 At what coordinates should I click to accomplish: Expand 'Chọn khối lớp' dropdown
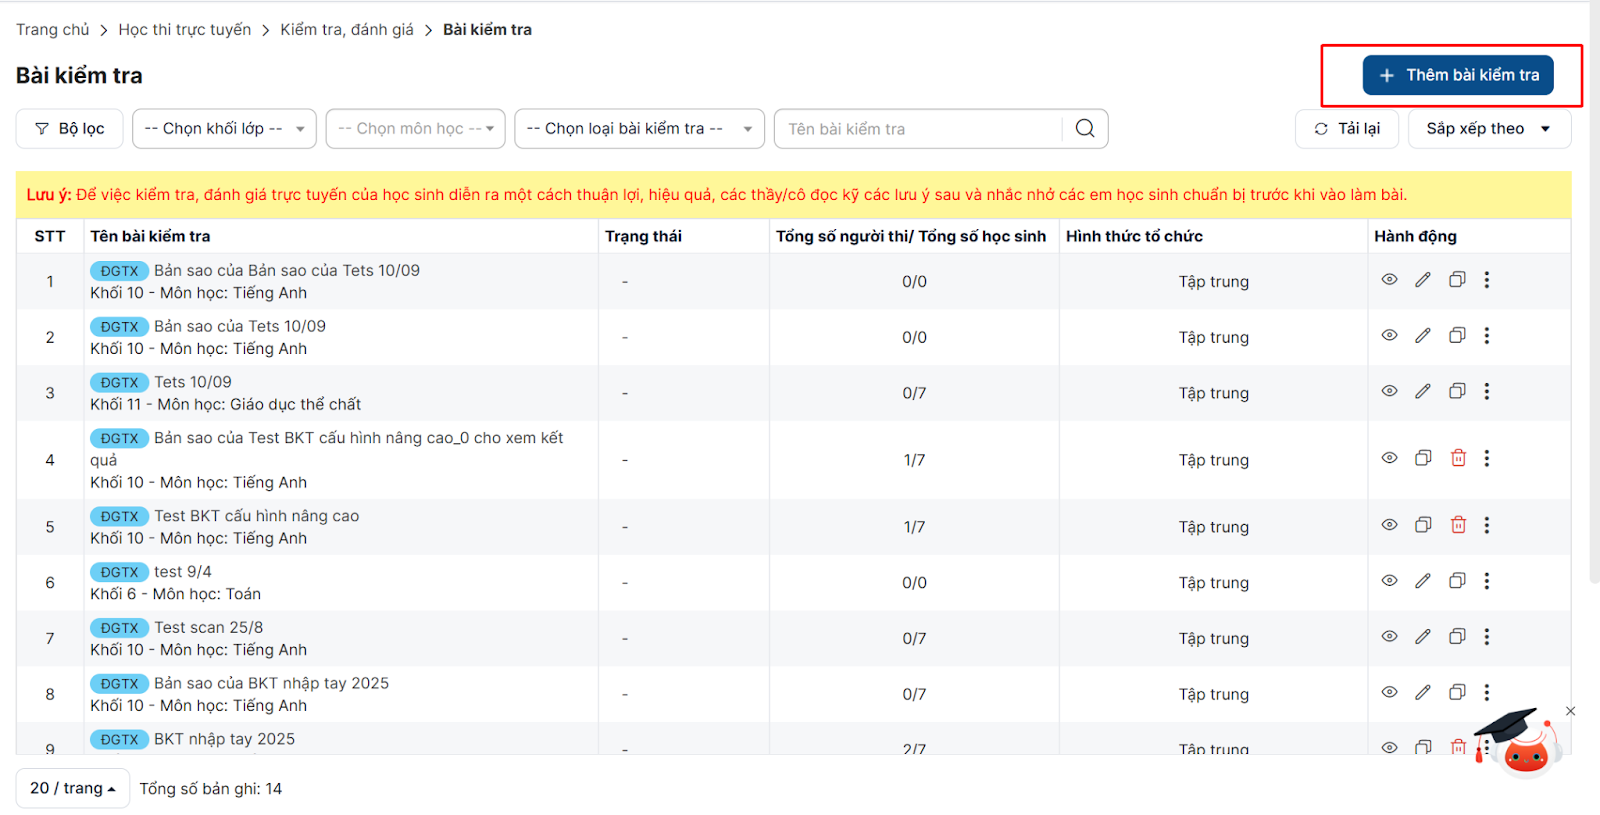pyautogui.click(x=224, y=129)
